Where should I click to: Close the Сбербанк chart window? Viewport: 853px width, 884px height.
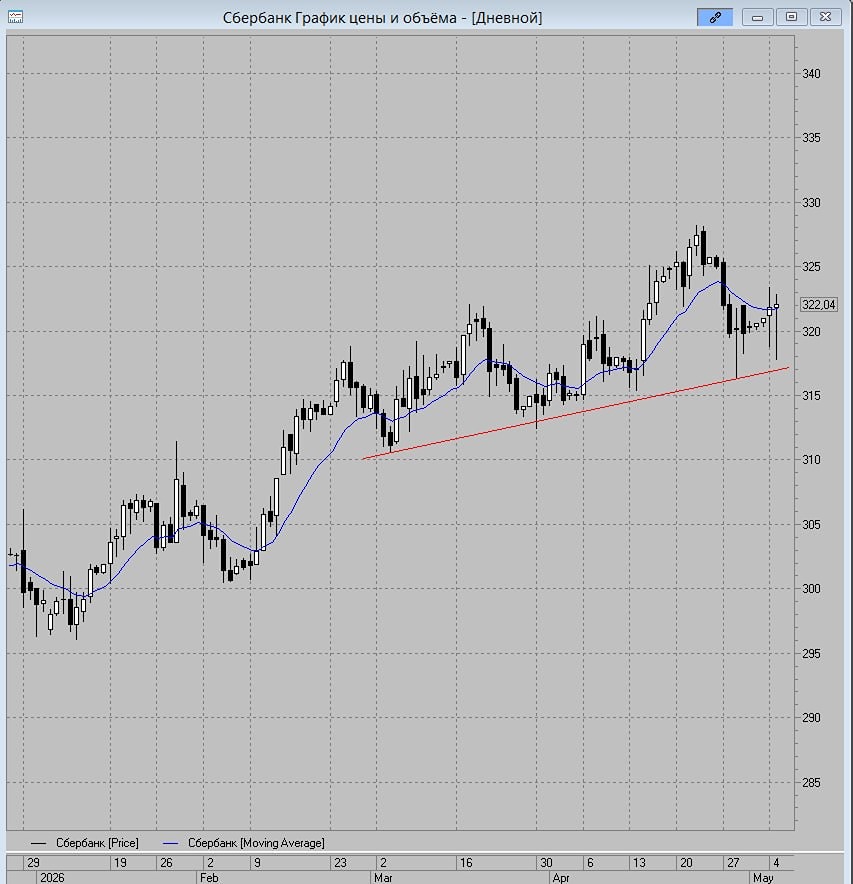(x=825, y=17)
